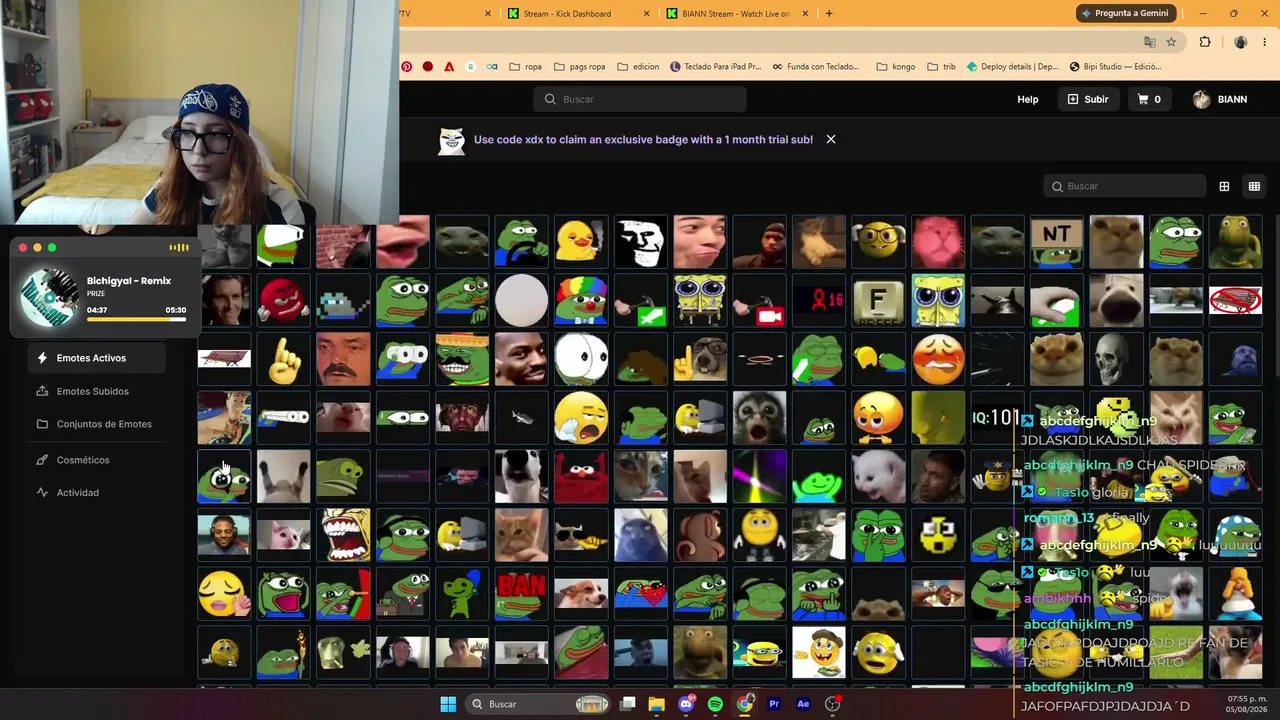The width and height of the screenshot is (1280, 720).
Task: Open the pags ropa bookmarks folder
Action: pos(579,67)
